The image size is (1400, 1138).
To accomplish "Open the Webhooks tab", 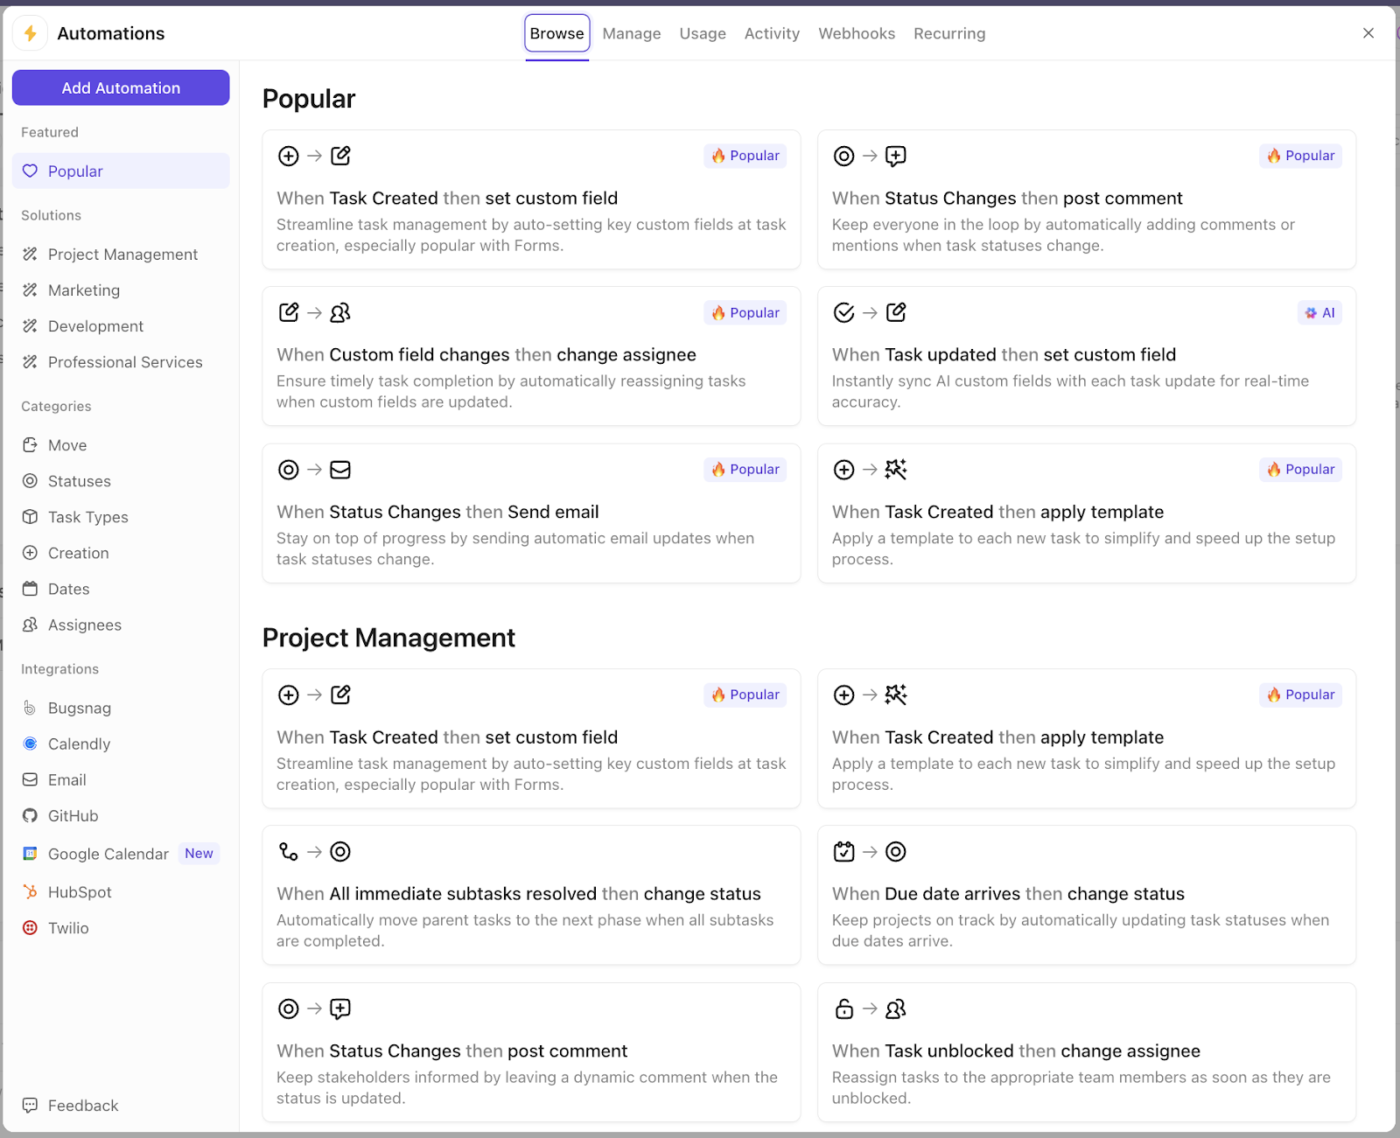I will [x=857, y=33].
